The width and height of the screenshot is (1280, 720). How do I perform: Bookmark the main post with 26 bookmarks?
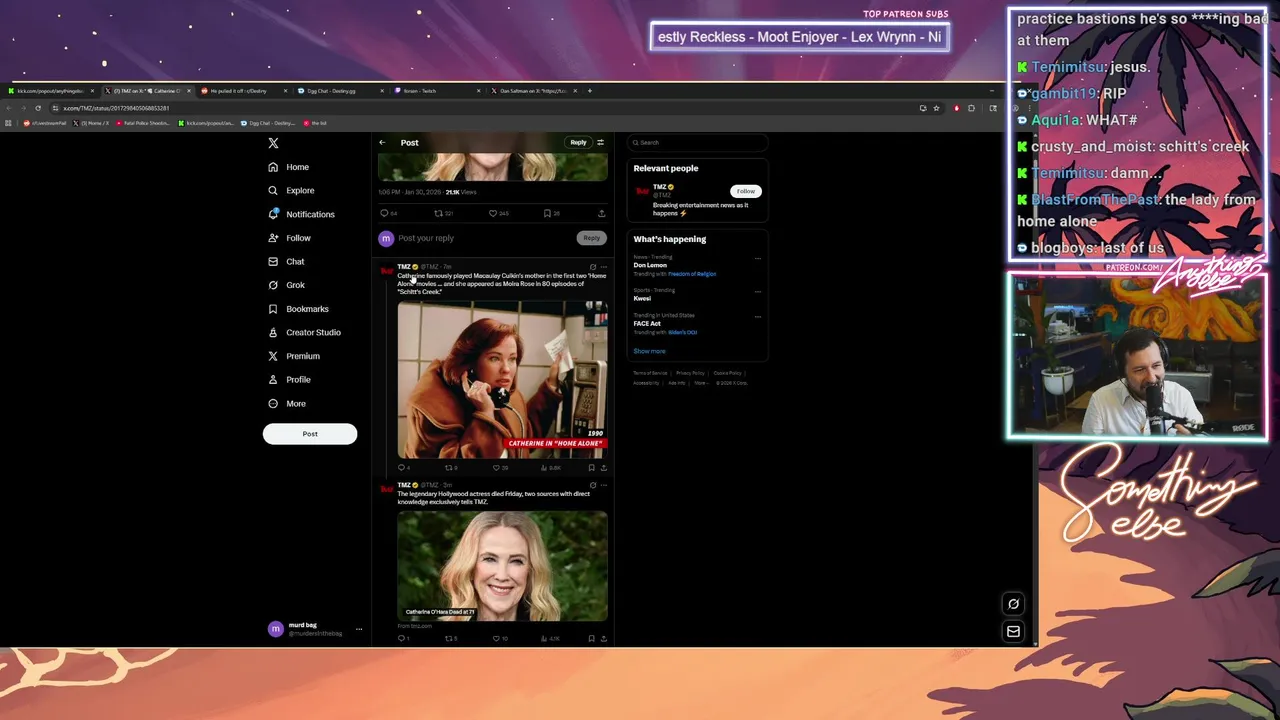[551, 213]
